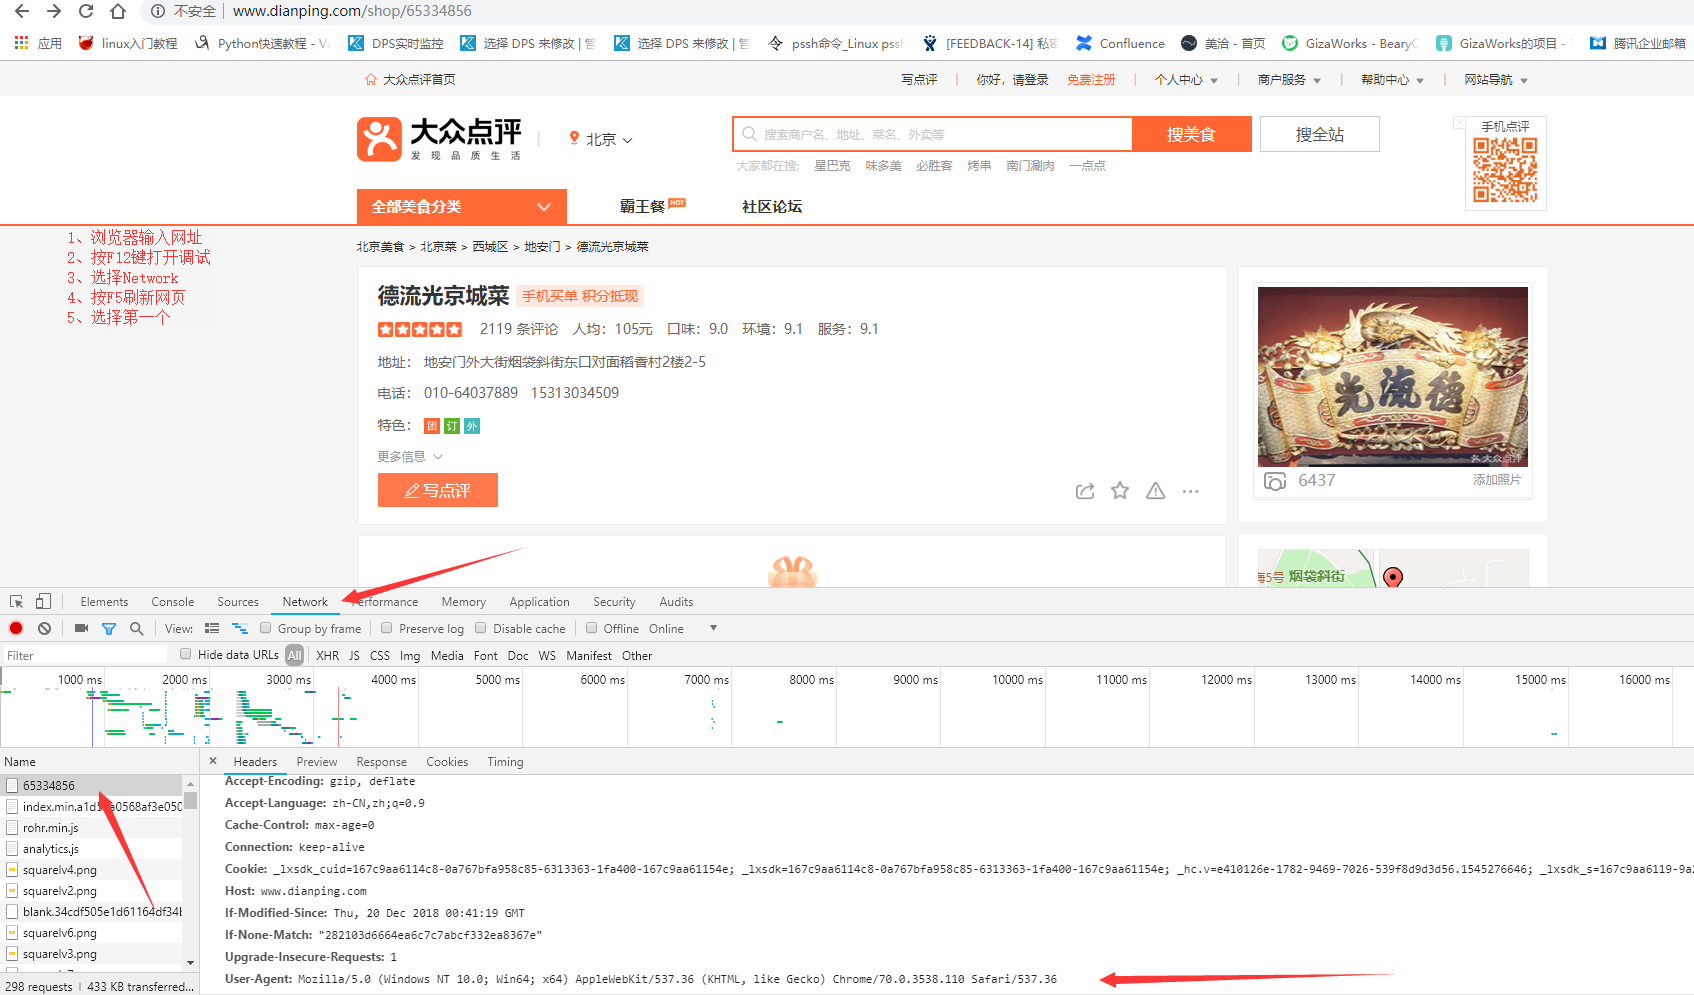Viewport: 1694px width, 995px height.
Task: Expand the 全部美食分类 menu
Action: 461,206
